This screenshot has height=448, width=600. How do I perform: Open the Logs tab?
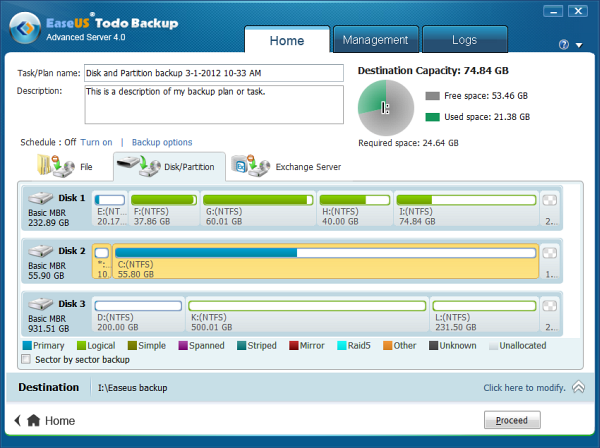click(x=465, y=40)
